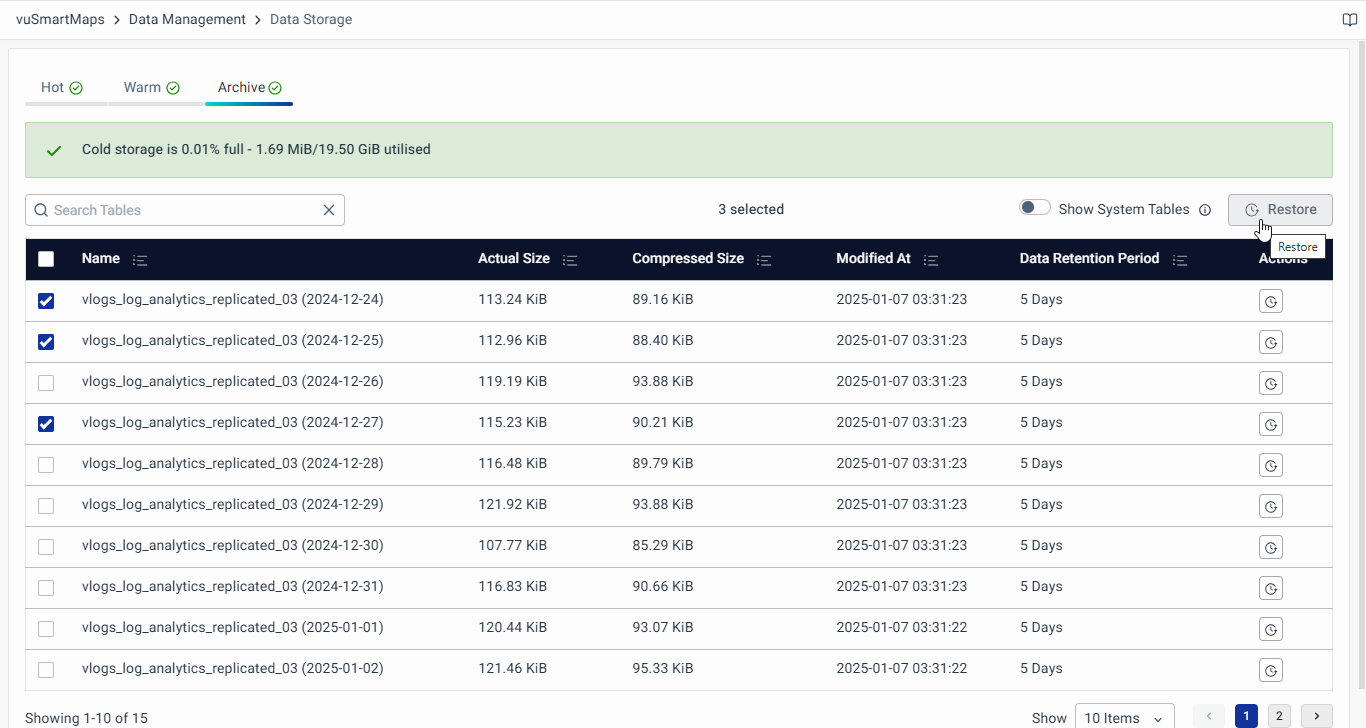The image size is (1366, 728).
Task: Clear search with the X icon
Action: click(x=328, y=210)
